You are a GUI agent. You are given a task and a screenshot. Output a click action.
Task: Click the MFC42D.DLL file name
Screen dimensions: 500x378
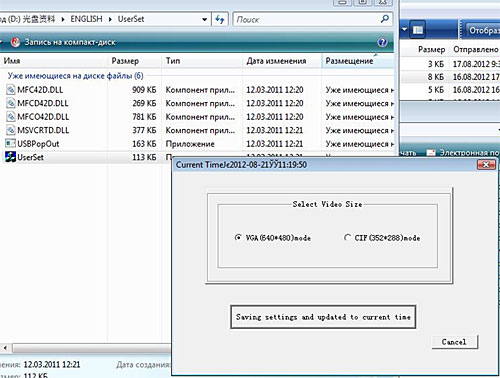(40, 90)
